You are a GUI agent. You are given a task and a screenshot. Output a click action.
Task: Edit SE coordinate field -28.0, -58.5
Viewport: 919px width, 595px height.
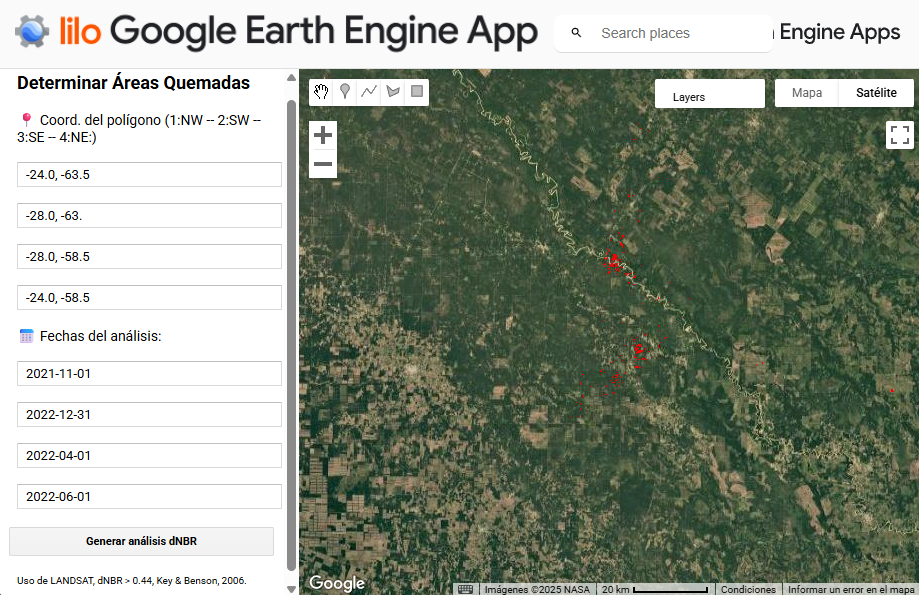149,257
